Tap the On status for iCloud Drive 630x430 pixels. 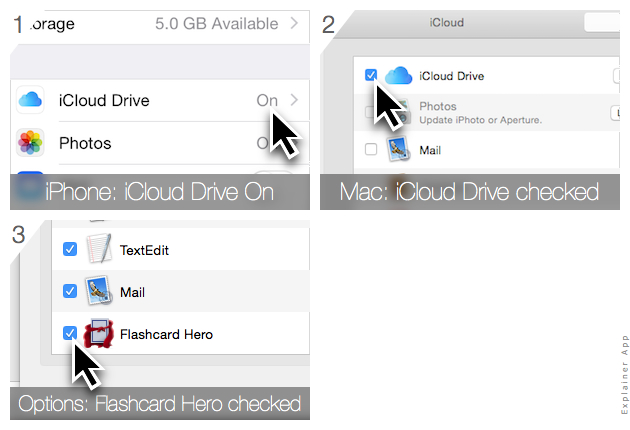coord(267,100)
